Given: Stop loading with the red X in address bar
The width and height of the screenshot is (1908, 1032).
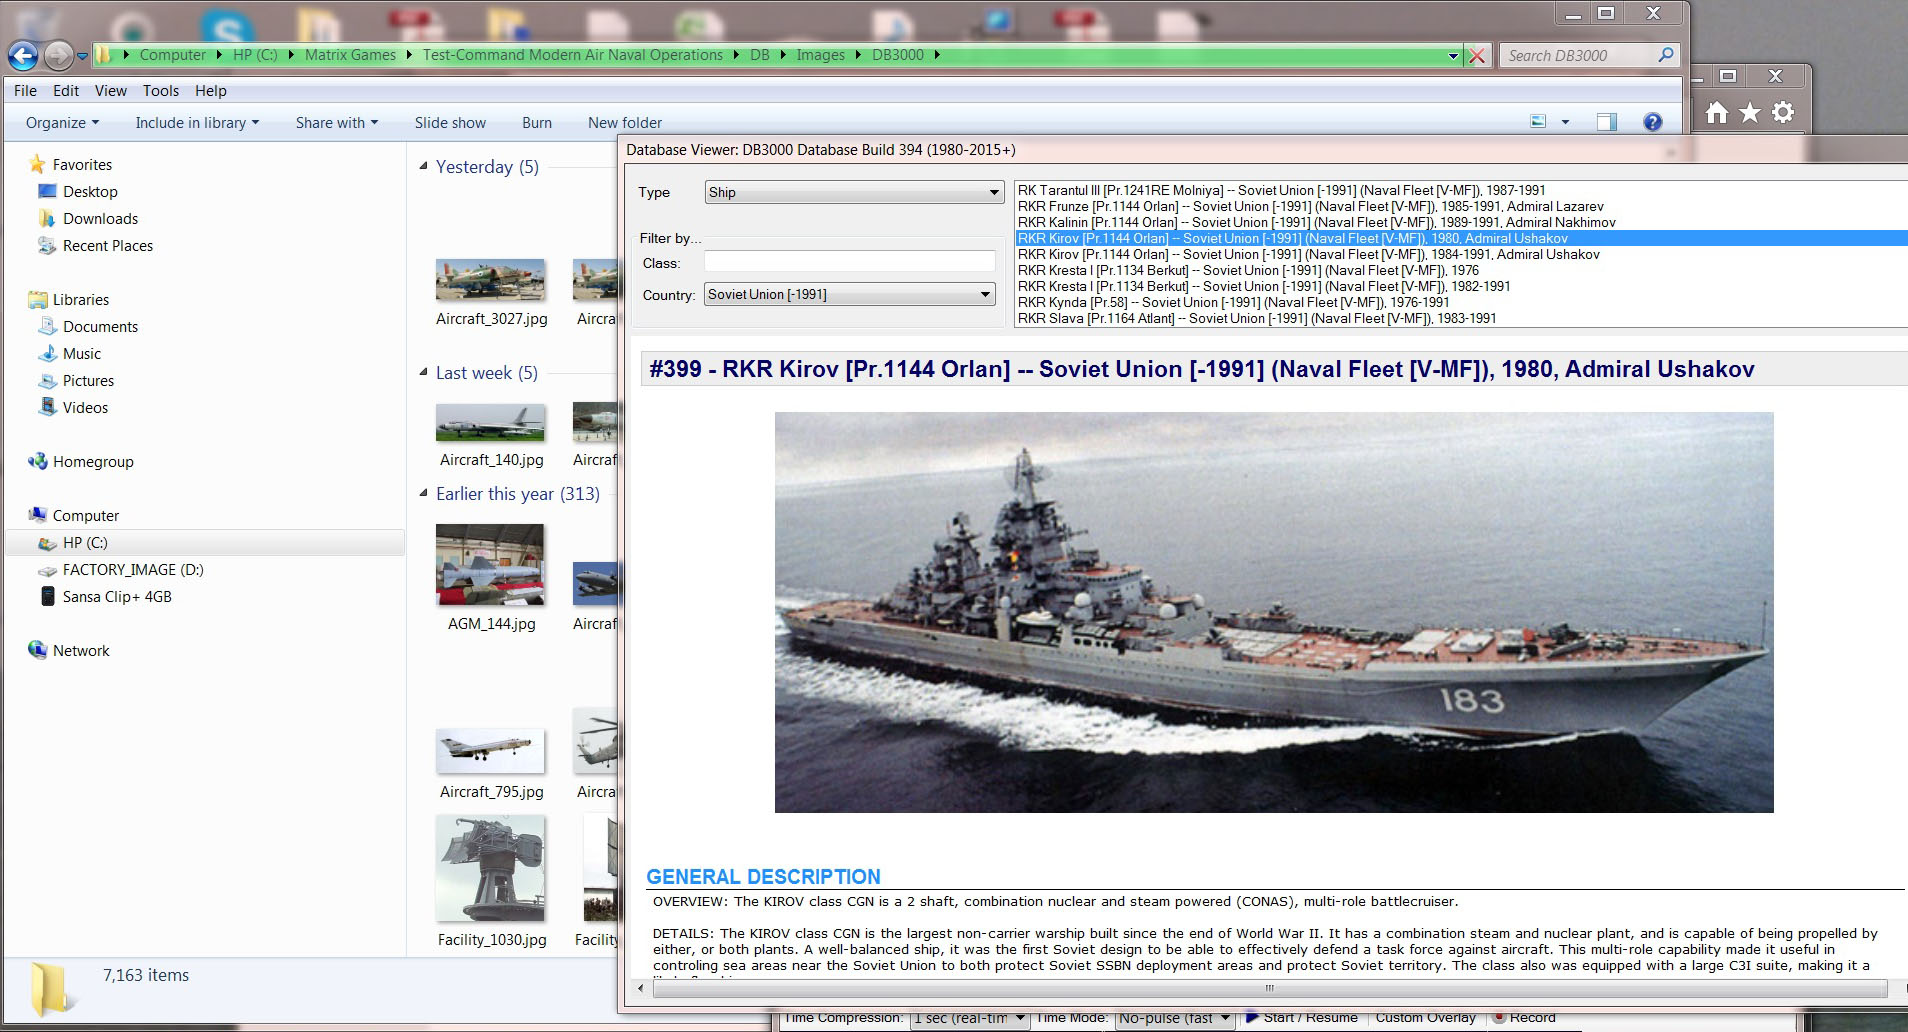Looking at the screenshot, I should [x=1477, y=55].
